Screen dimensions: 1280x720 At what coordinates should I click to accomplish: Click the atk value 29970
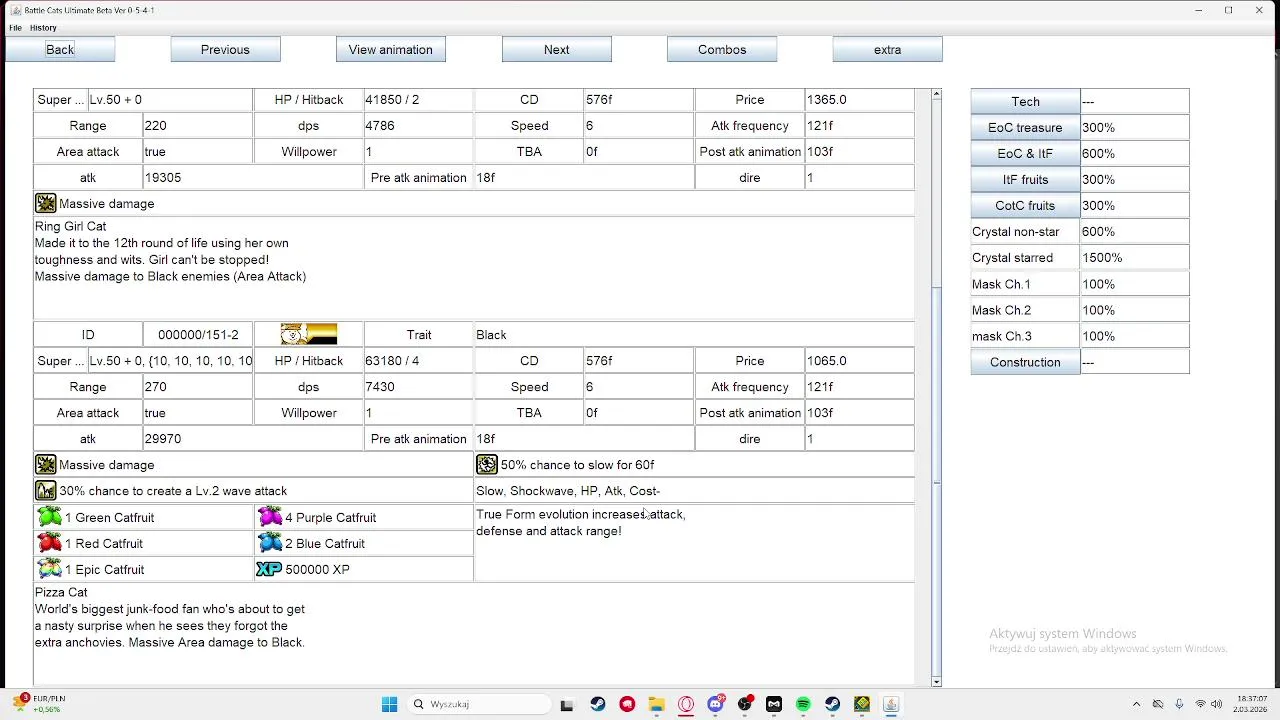pyautogui.click(x=253, y=439)
